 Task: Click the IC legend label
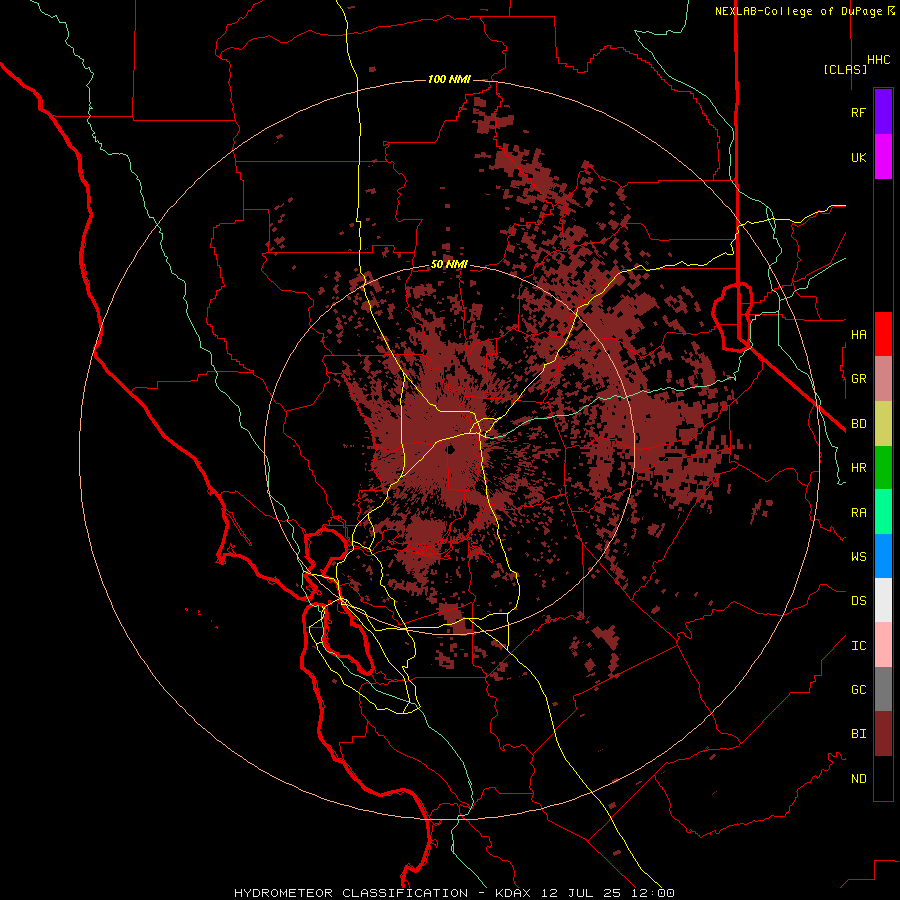pos(858,646)
